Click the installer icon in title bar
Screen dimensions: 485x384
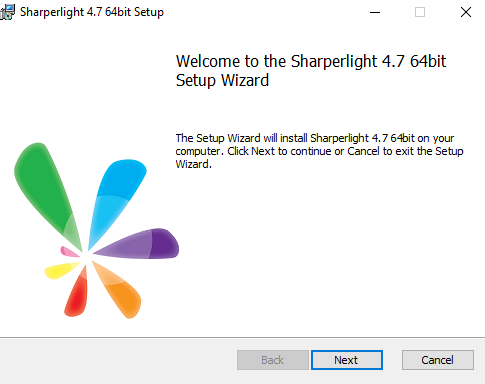(x=7, y=12)
